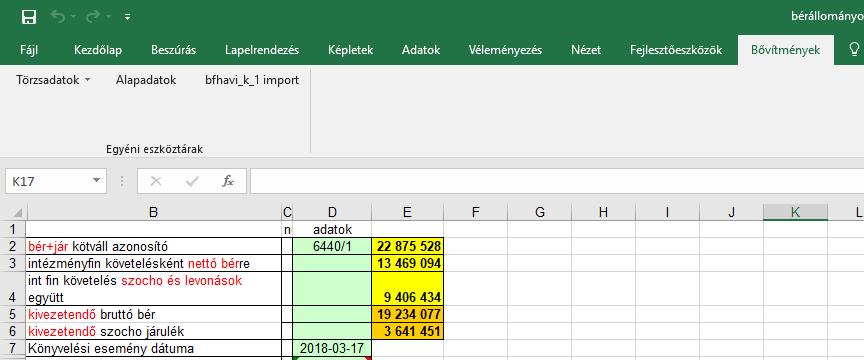Click 'kivezetendő szocho járulék' cell
This screenshot has height=360, width=864.
154,331
